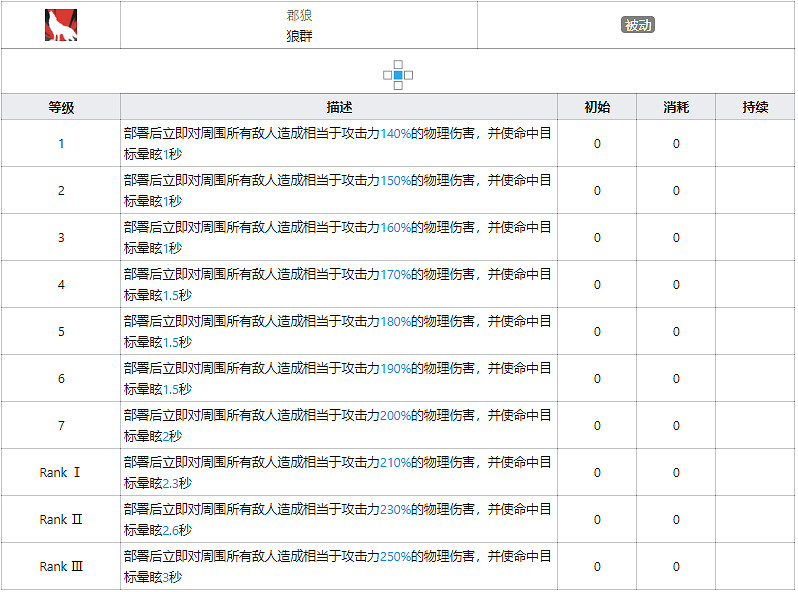Select the skill name 狼群
Screen dimensions: 798x592
click(299, 35)
